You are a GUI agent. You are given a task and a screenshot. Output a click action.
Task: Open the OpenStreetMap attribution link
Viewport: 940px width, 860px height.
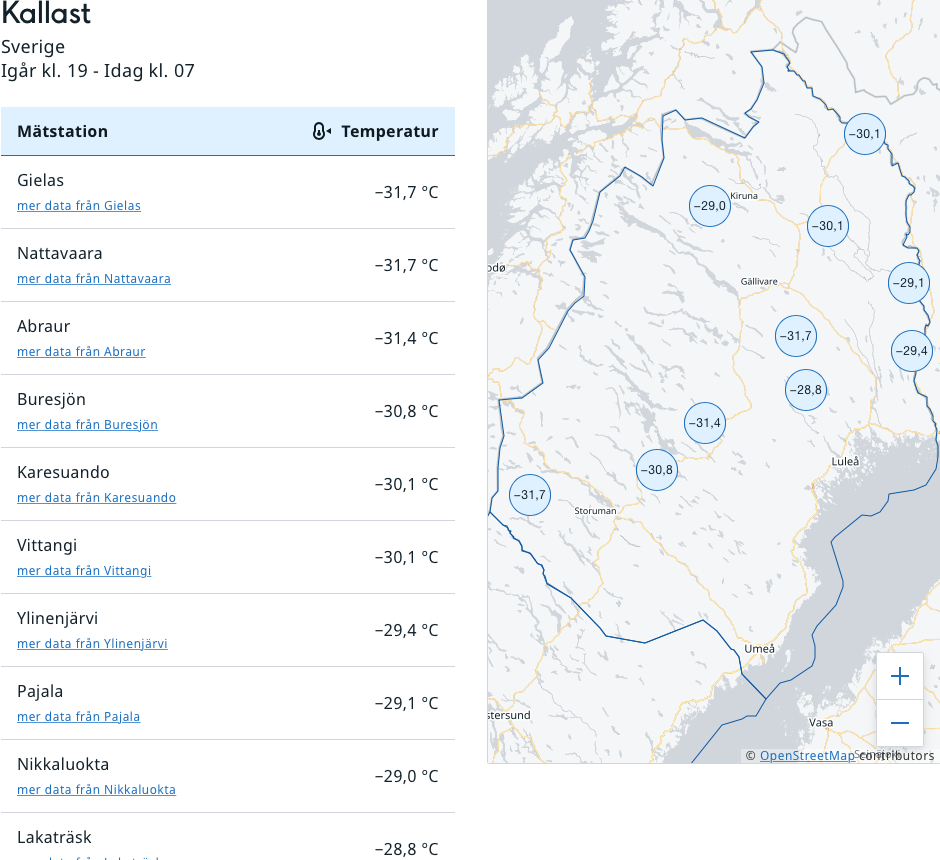point(807,756)
